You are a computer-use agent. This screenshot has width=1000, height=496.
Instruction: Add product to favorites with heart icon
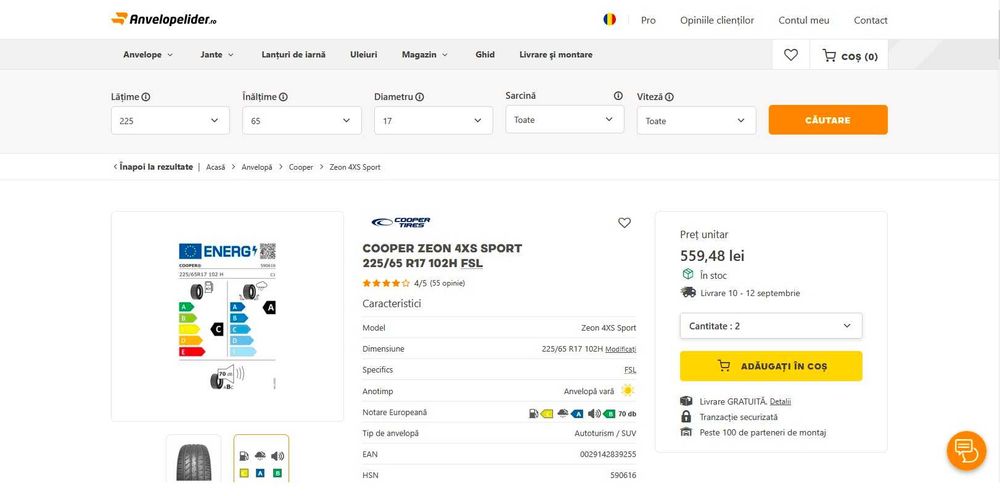(624, 223)
